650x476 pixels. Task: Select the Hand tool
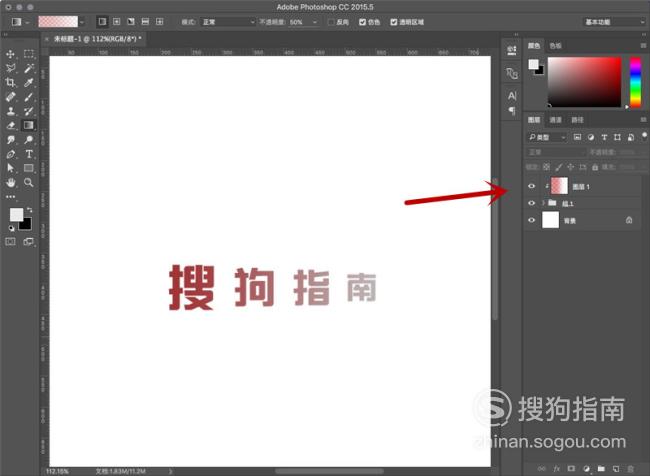point(10,182)
